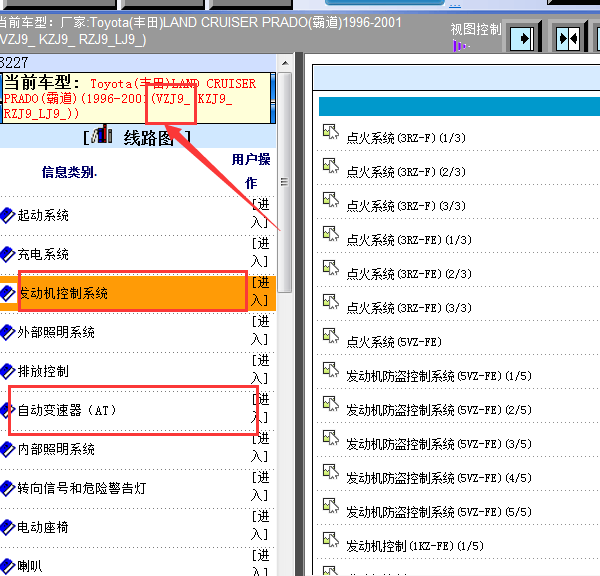
Task: Click diagram icon for 点火系统(3RZ-FE)(3/3)
Action: (331, 302)
